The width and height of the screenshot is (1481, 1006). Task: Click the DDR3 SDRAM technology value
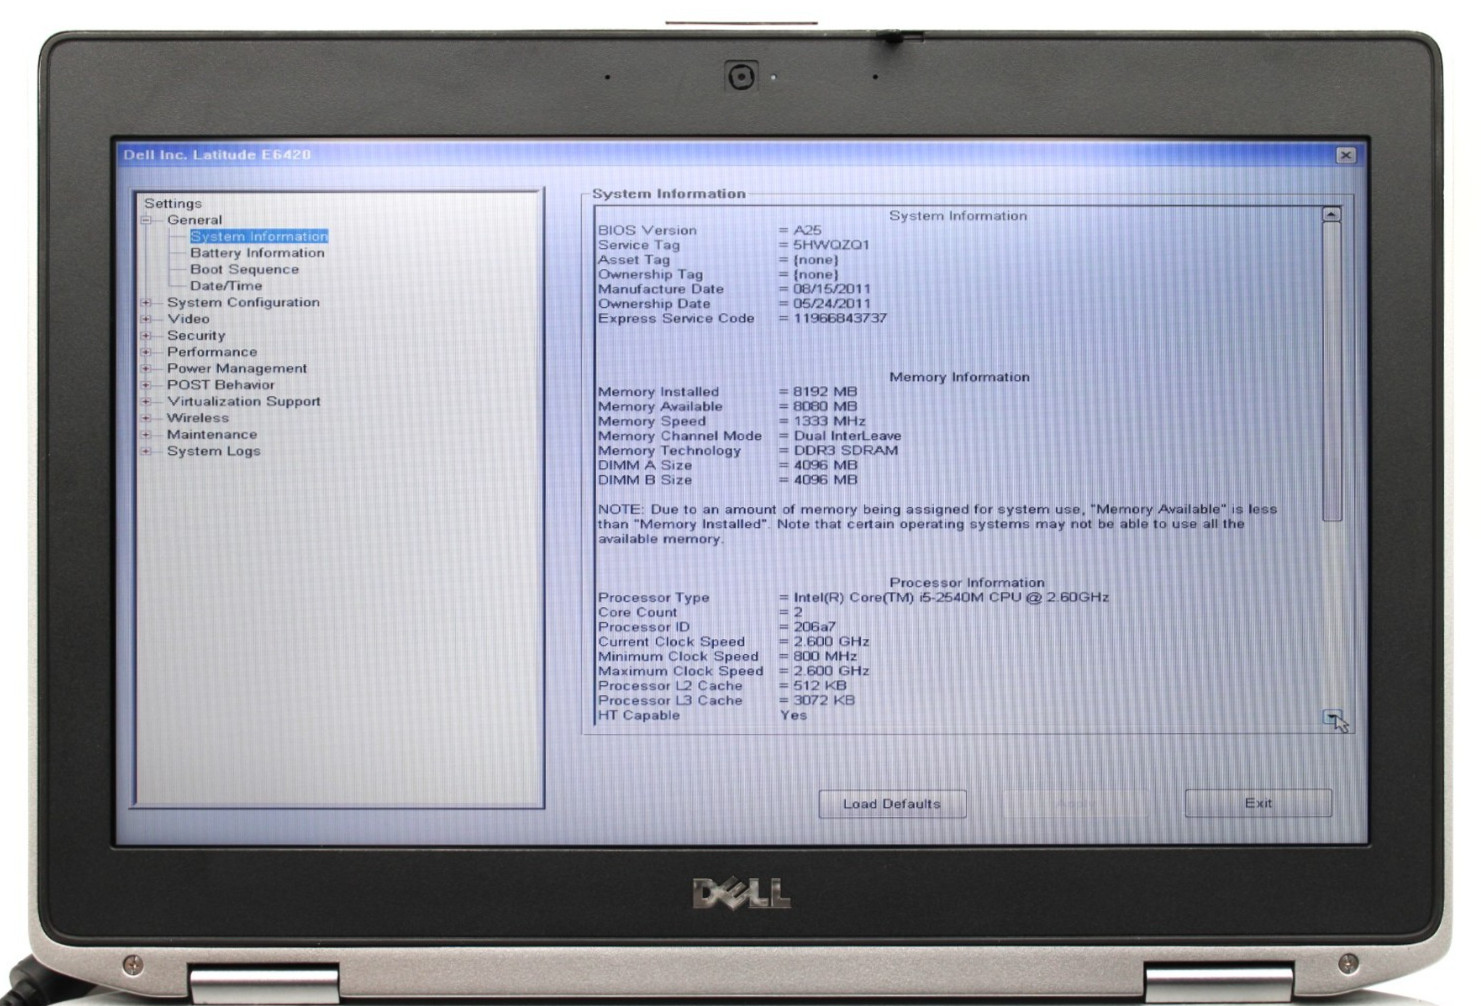[x=846, y=451]
